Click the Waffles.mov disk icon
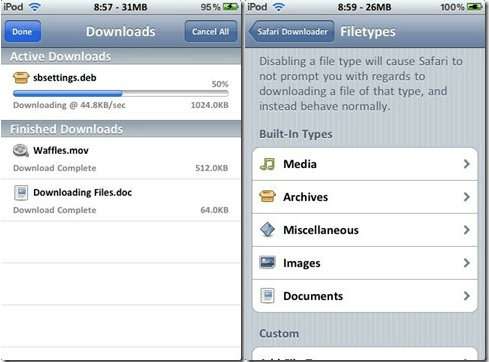The width and height of the screenshot is (489, 362). click(x=21, y=150)
